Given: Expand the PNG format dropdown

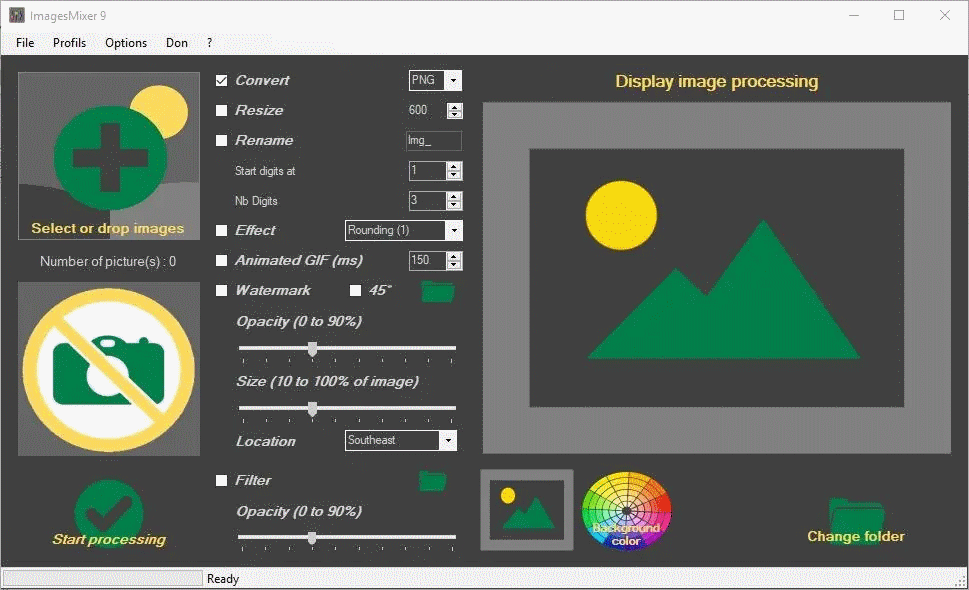Looking at the screenshot, I should click(453, 80).
